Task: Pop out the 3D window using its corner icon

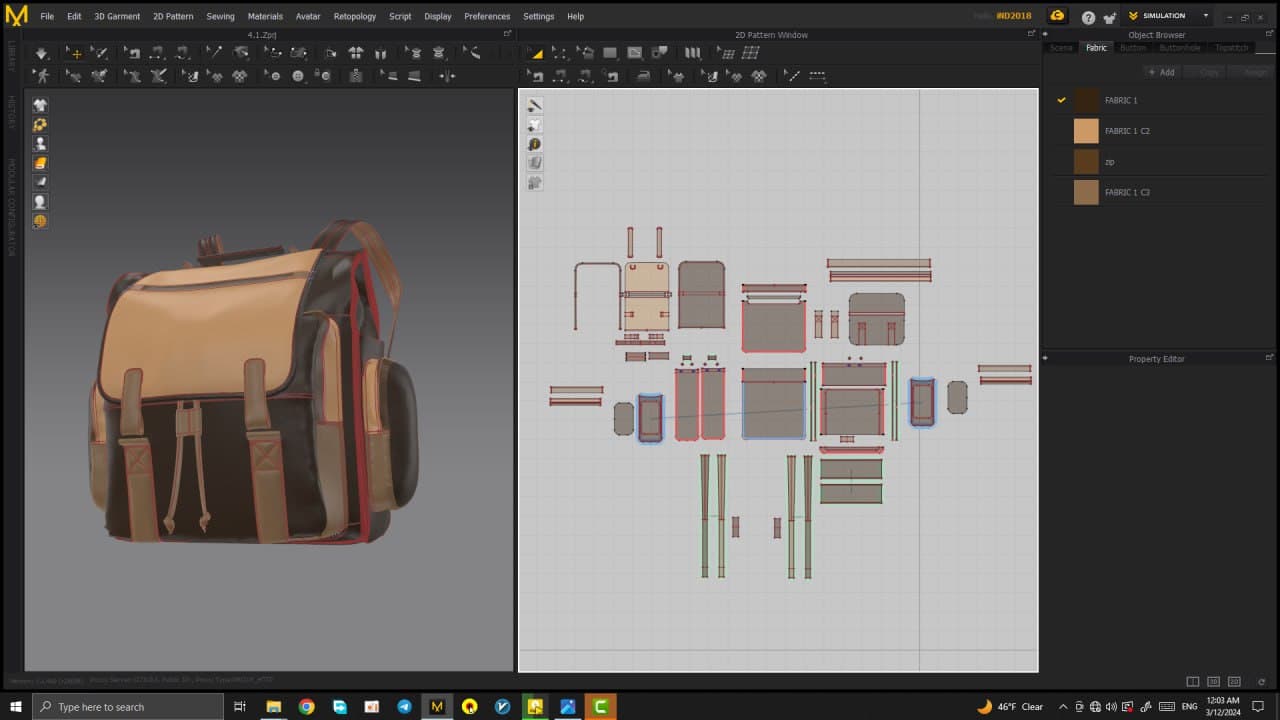Action: [507, 34]
